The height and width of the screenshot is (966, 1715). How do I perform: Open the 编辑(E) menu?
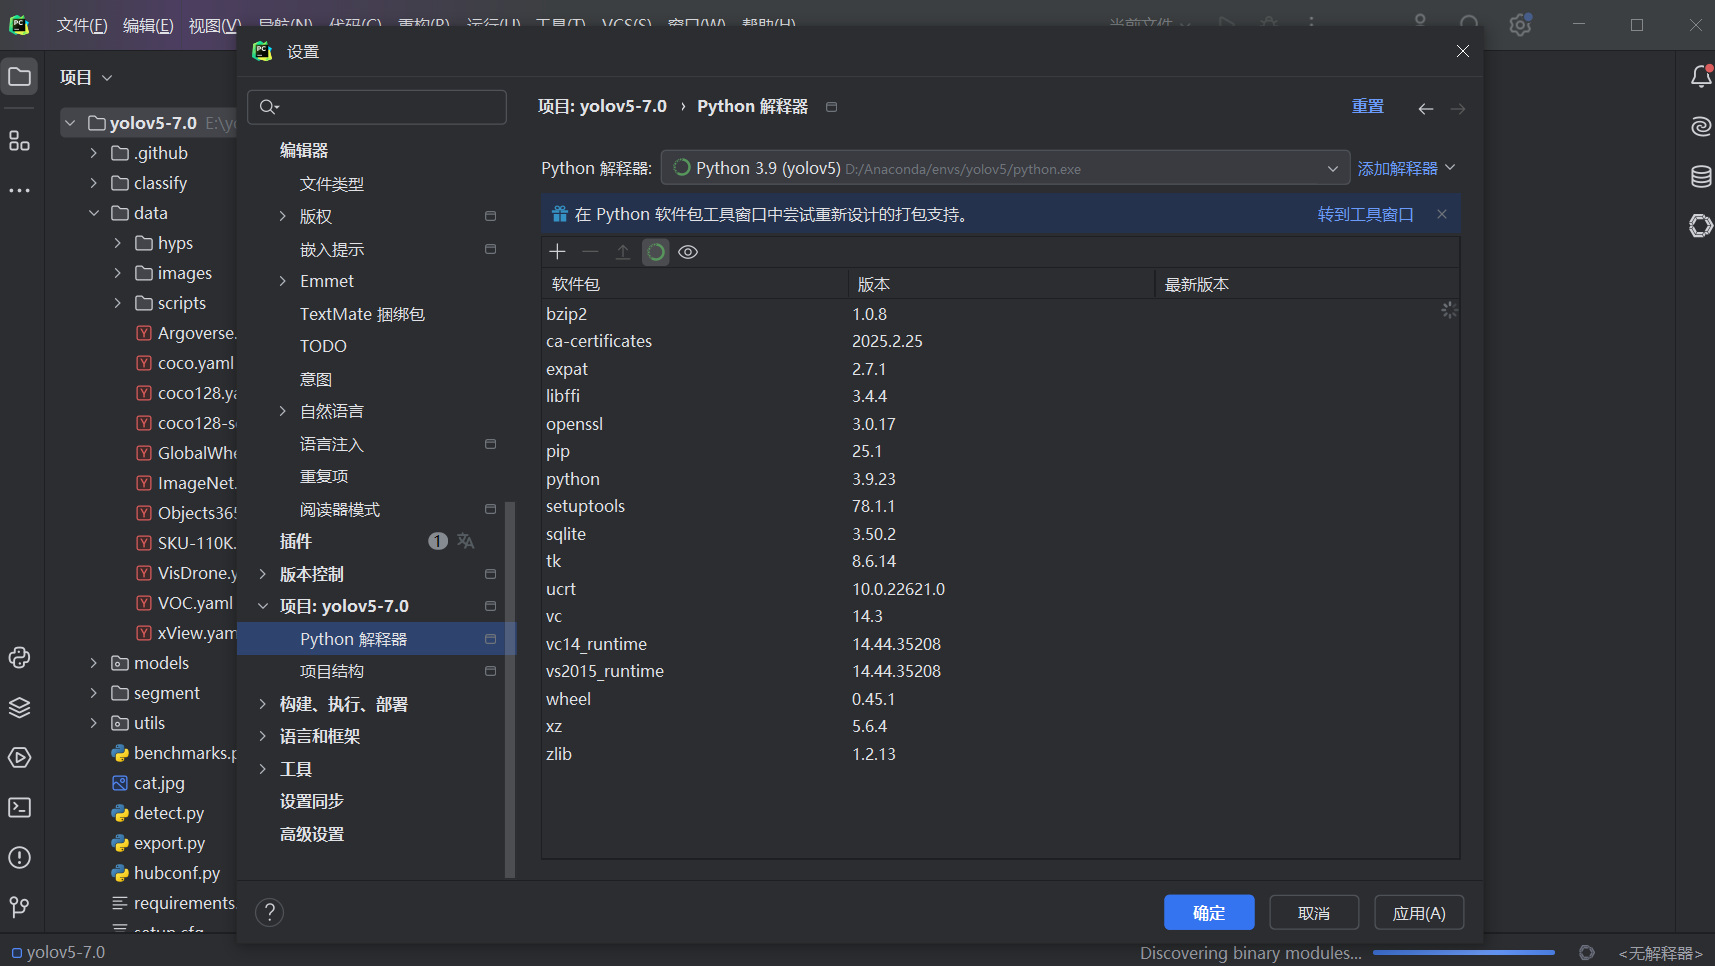pos(148,25)
